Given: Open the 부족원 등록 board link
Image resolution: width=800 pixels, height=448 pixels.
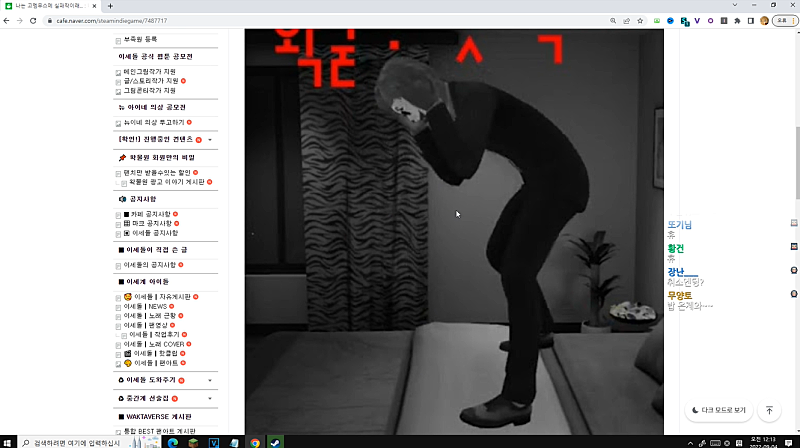Looking at the screenshot, I should (140, 39).
